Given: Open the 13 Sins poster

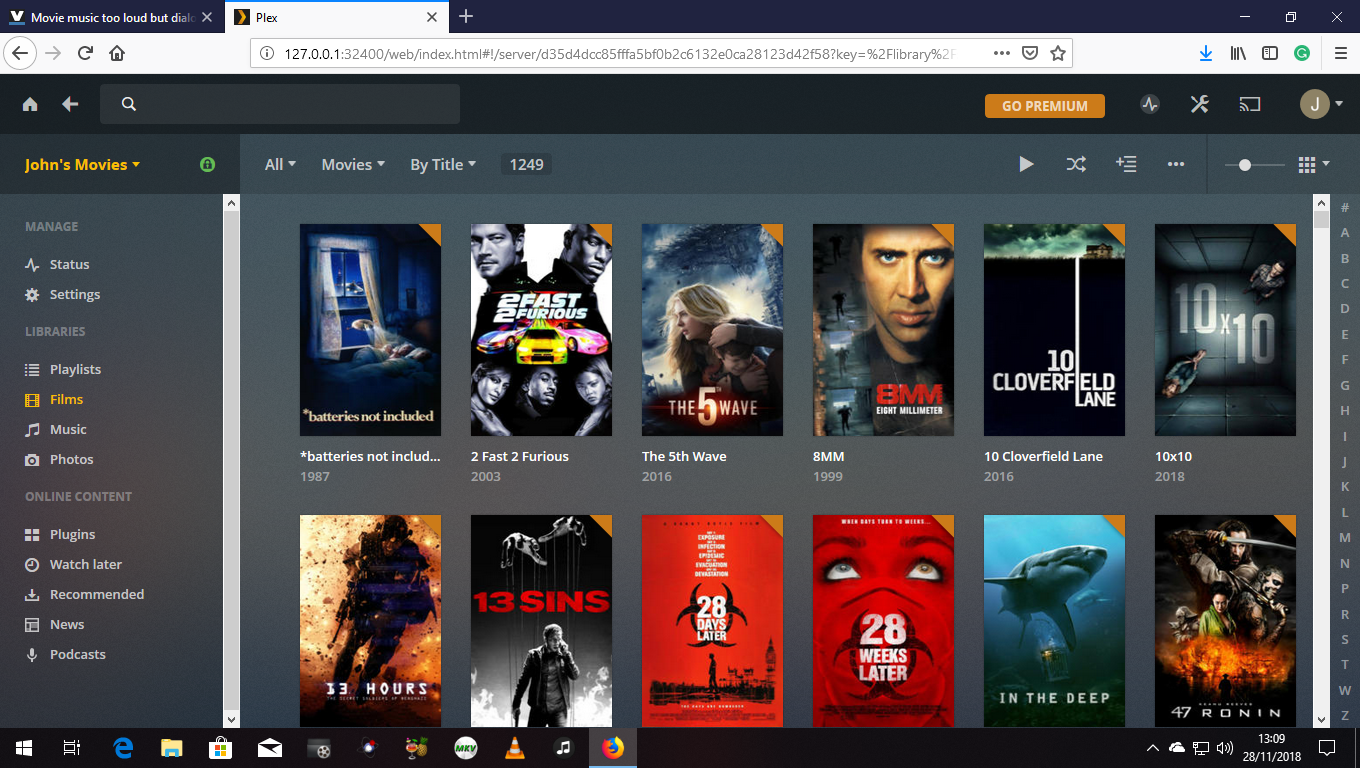Looking at the screenshot, I should (541, 621).
